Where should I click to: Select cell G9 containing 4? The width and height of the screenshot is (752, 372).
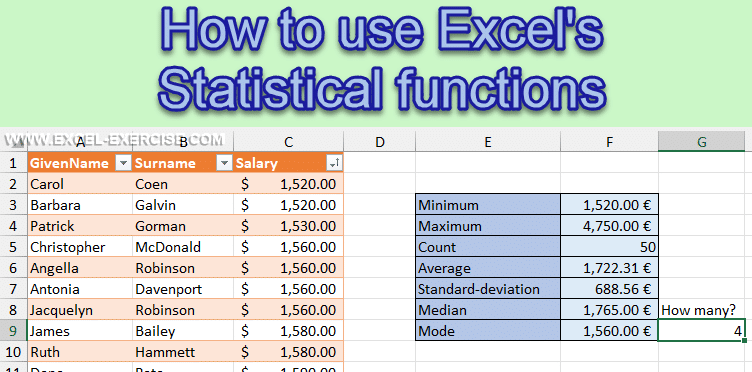point(701,331)
